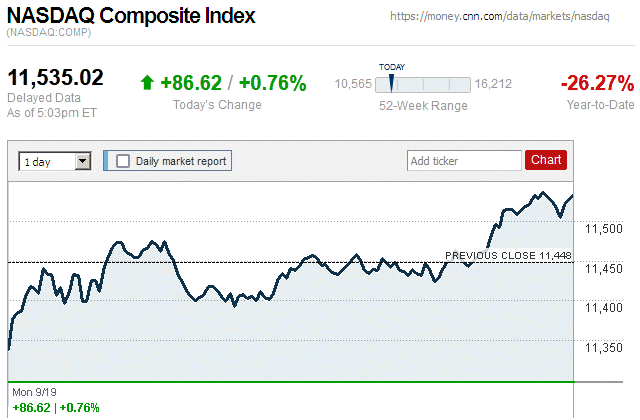Screen dimensions: 640x420
Task: Click the PREVIOUS CLOSE 11,448 label
Action: click(507, 256)
